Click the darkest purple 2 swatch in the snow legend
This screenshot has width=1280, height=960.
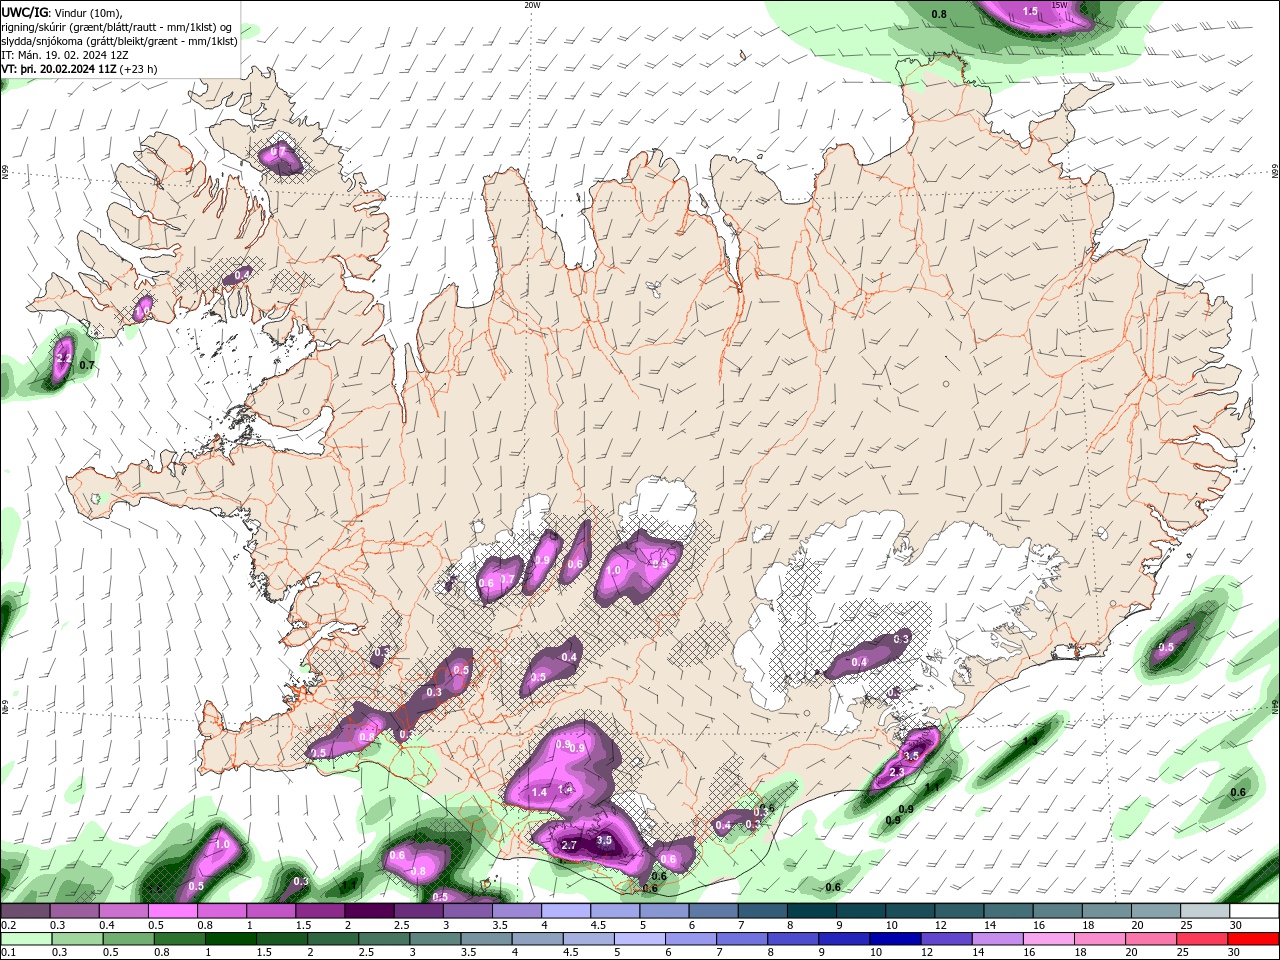[x=368, y=911]
